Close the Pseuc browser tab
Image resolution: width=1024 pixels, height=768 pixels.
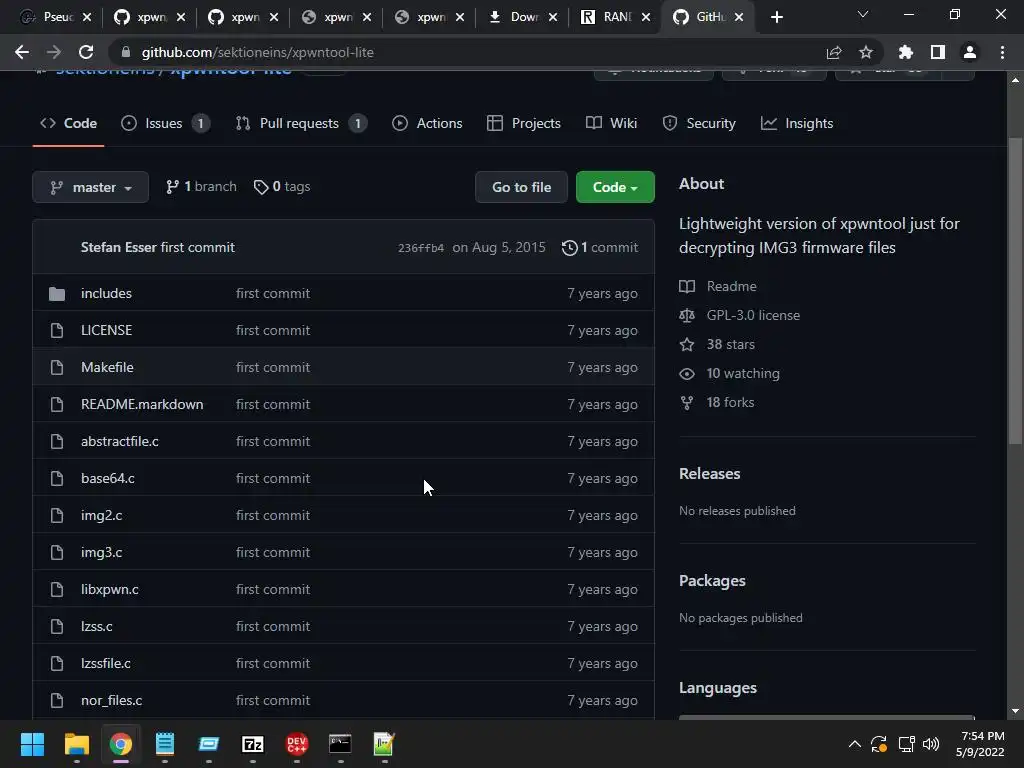pos(87,18)
